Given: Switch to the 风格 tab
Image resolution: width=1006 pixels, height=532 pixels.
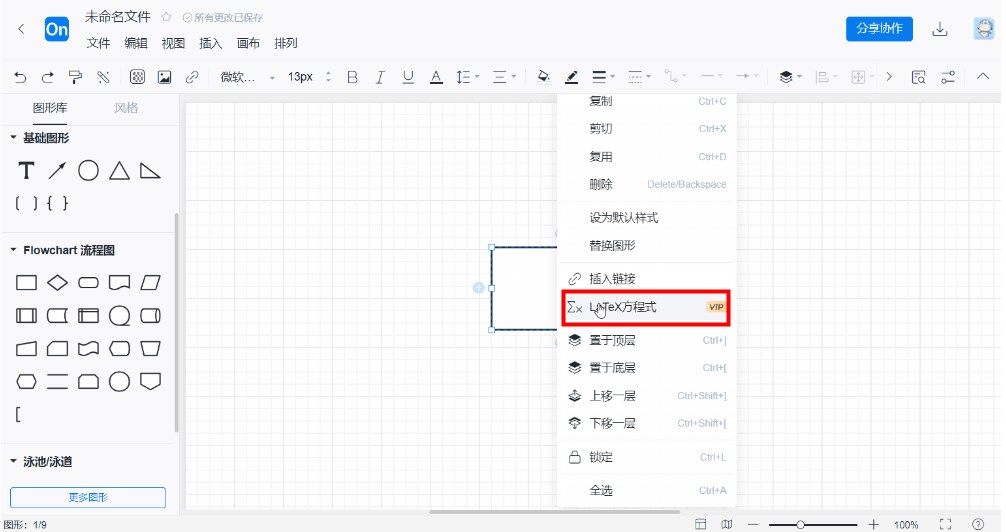Looking at the screenshot, I should tap(126, 108).
